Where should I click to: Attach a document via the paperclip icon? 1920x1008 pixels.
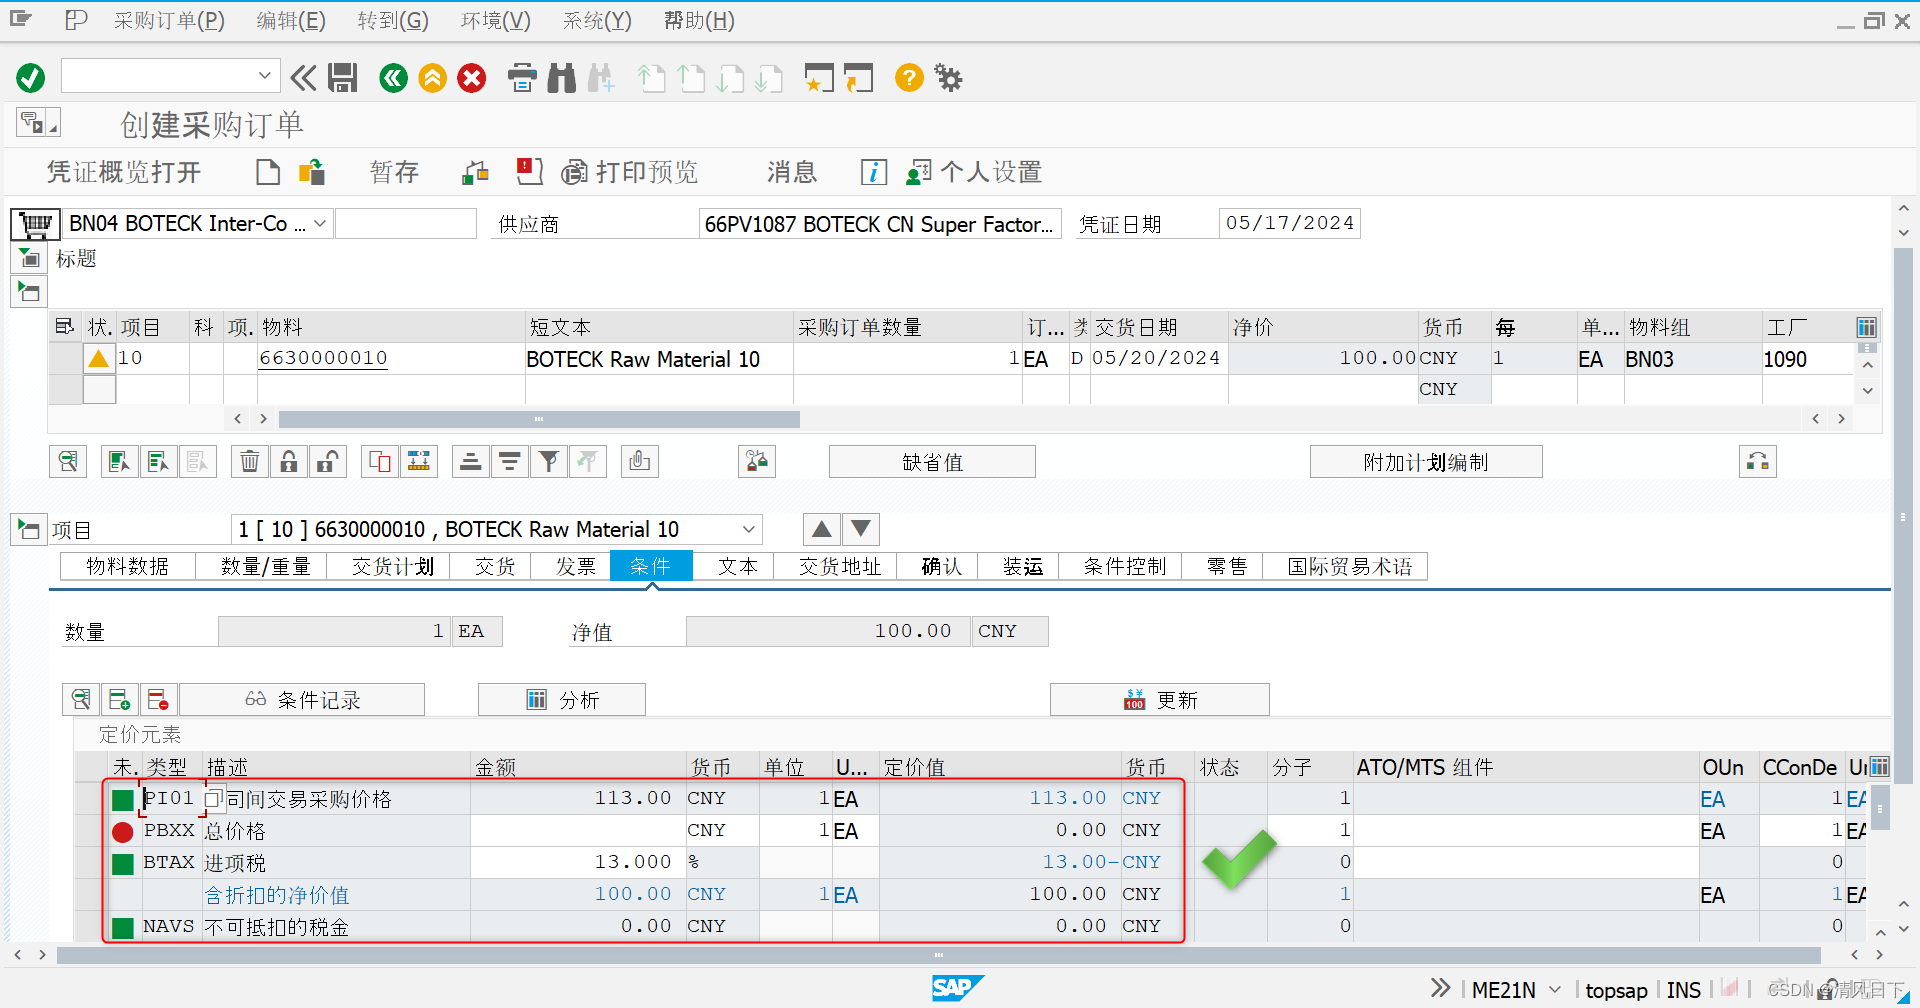(639, 461)
